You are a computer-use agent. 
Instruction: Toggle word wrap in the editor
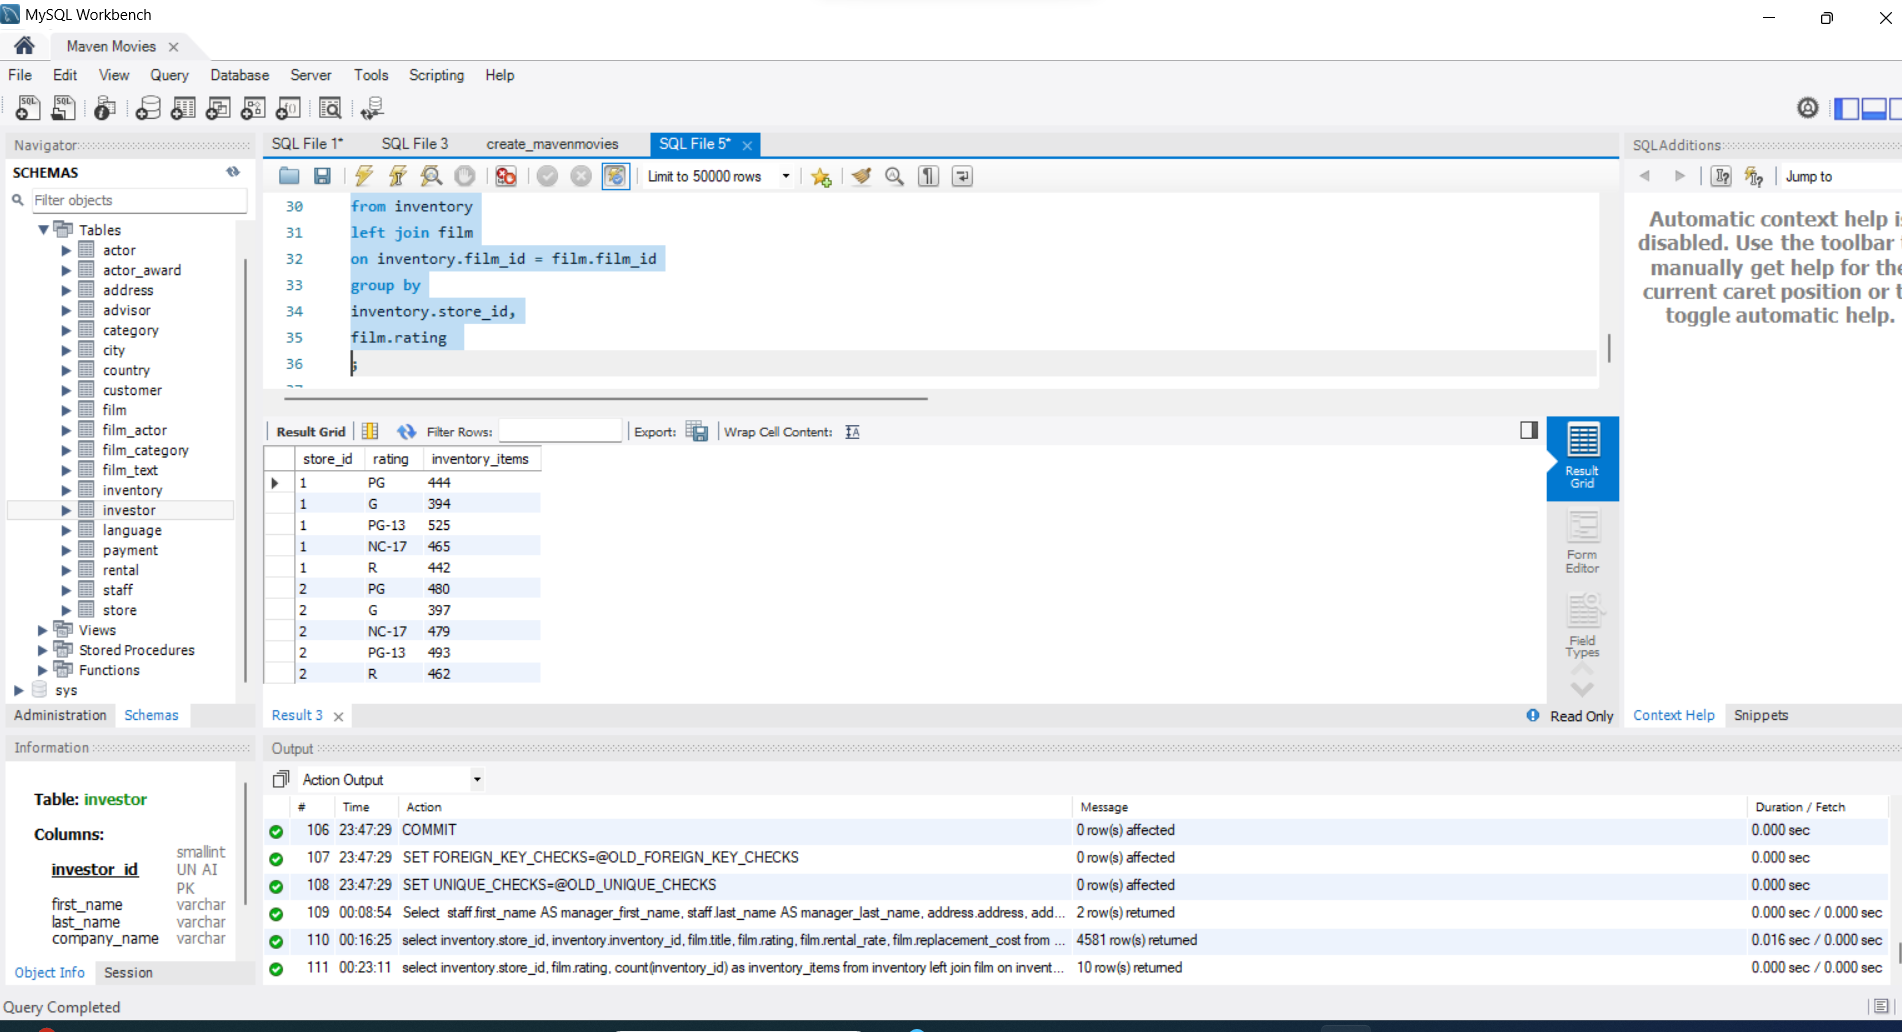961,176
